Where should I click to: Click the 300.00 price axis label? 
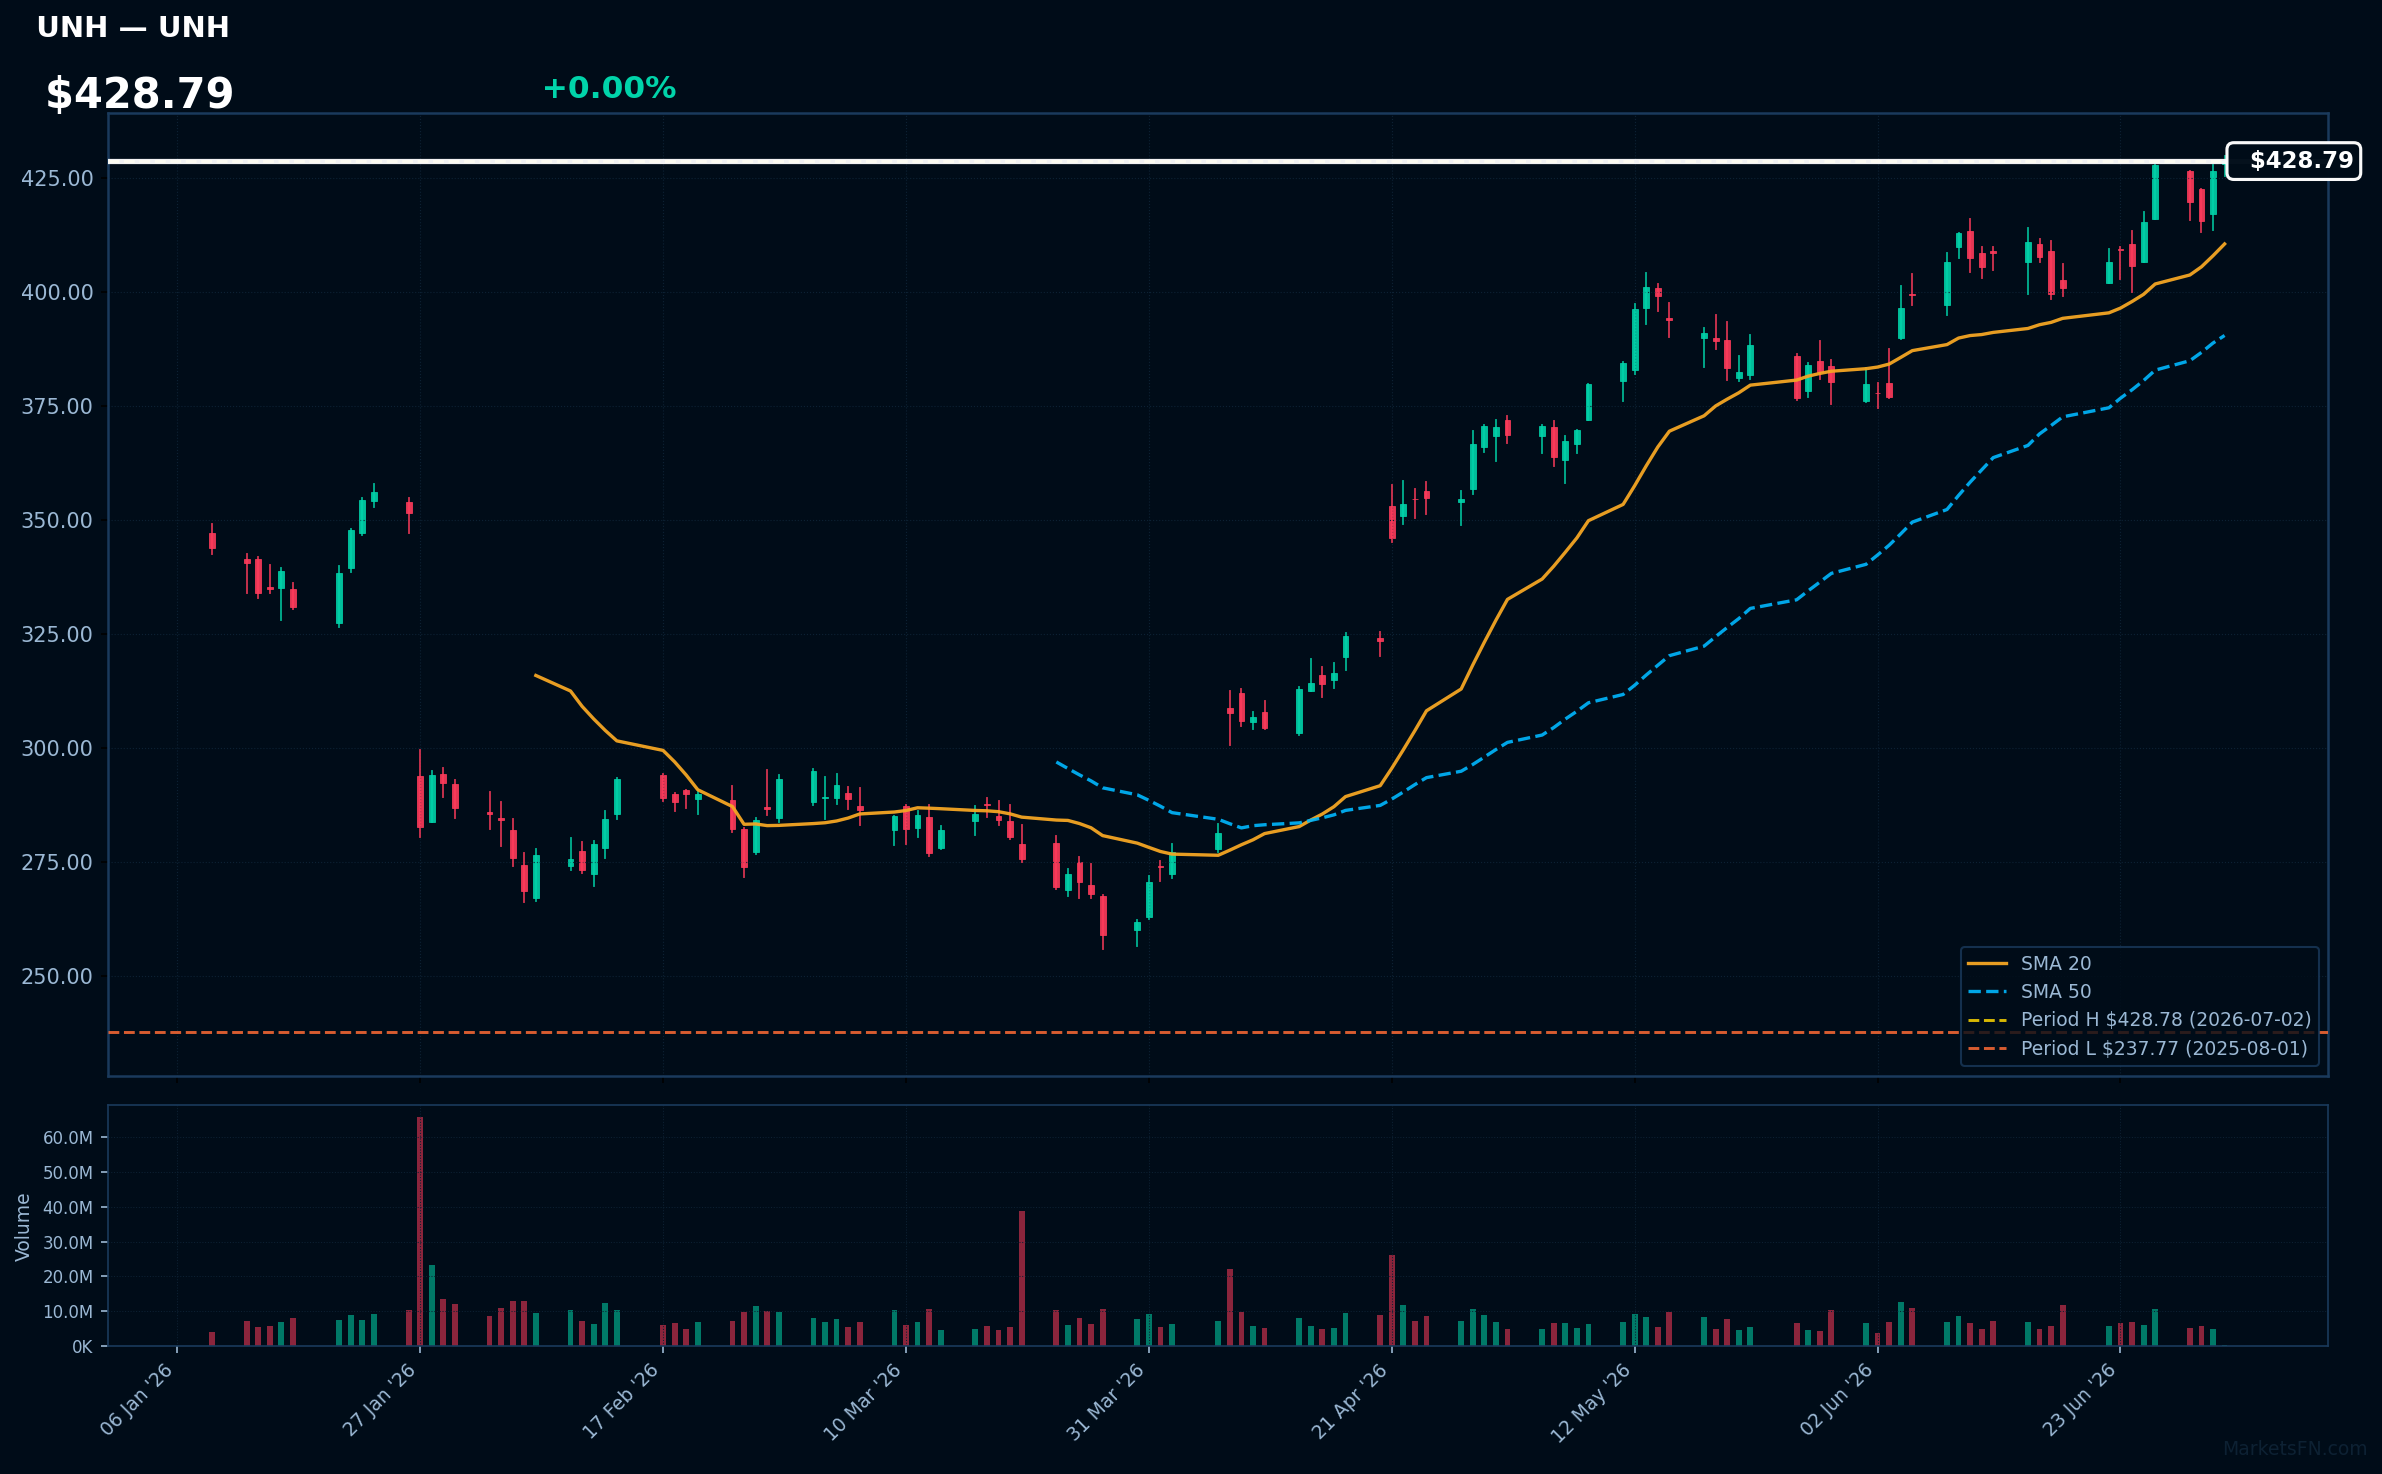tap(57, 748)
